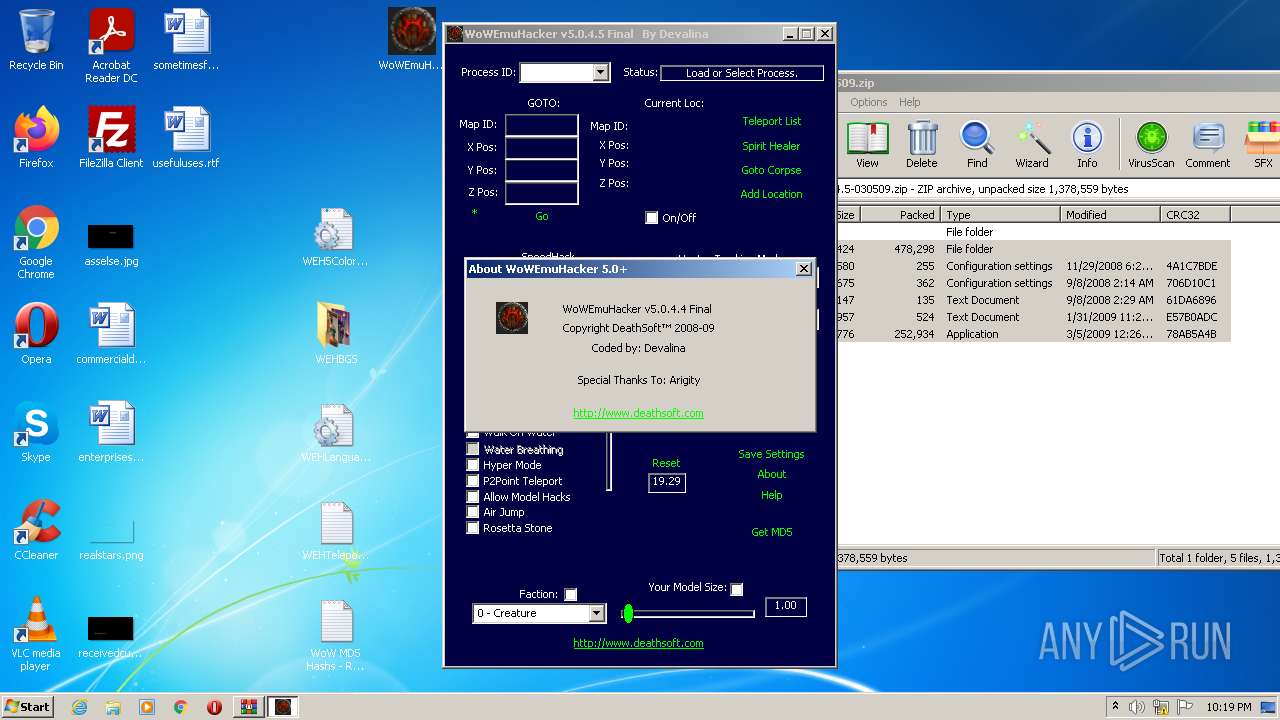Open the Wizard tool in WinRAR

[1032, 144]
